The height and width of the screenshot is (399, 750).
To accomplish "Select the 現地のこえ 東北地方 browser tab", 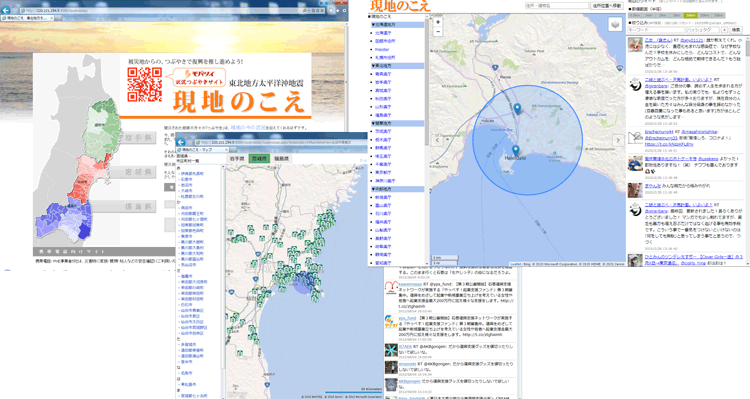I will click(28, 18).
